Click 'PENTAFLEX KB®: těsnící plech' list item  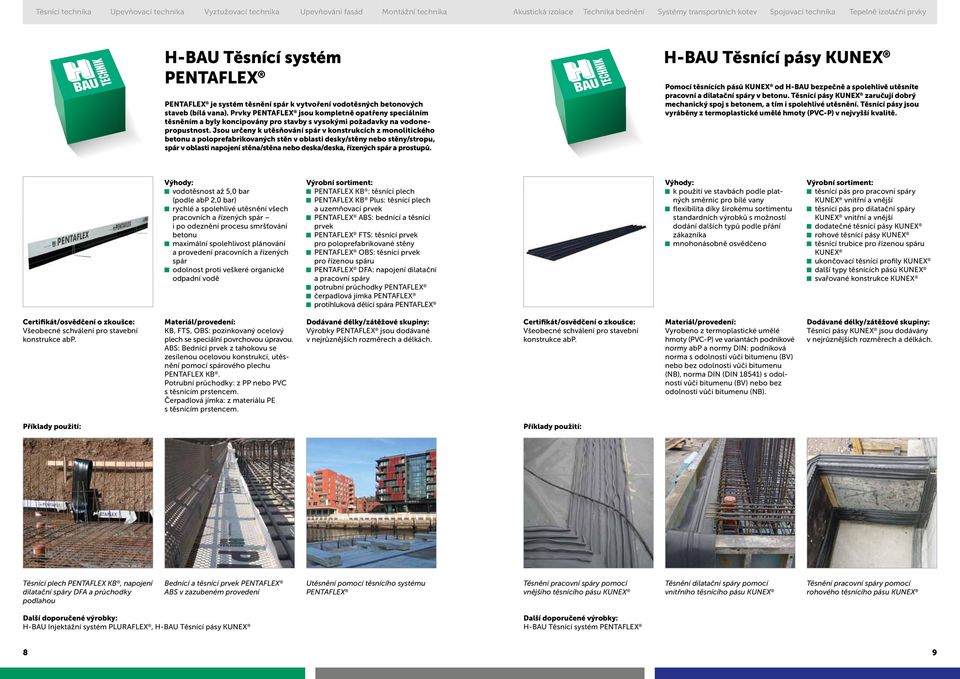click(364, 192)
